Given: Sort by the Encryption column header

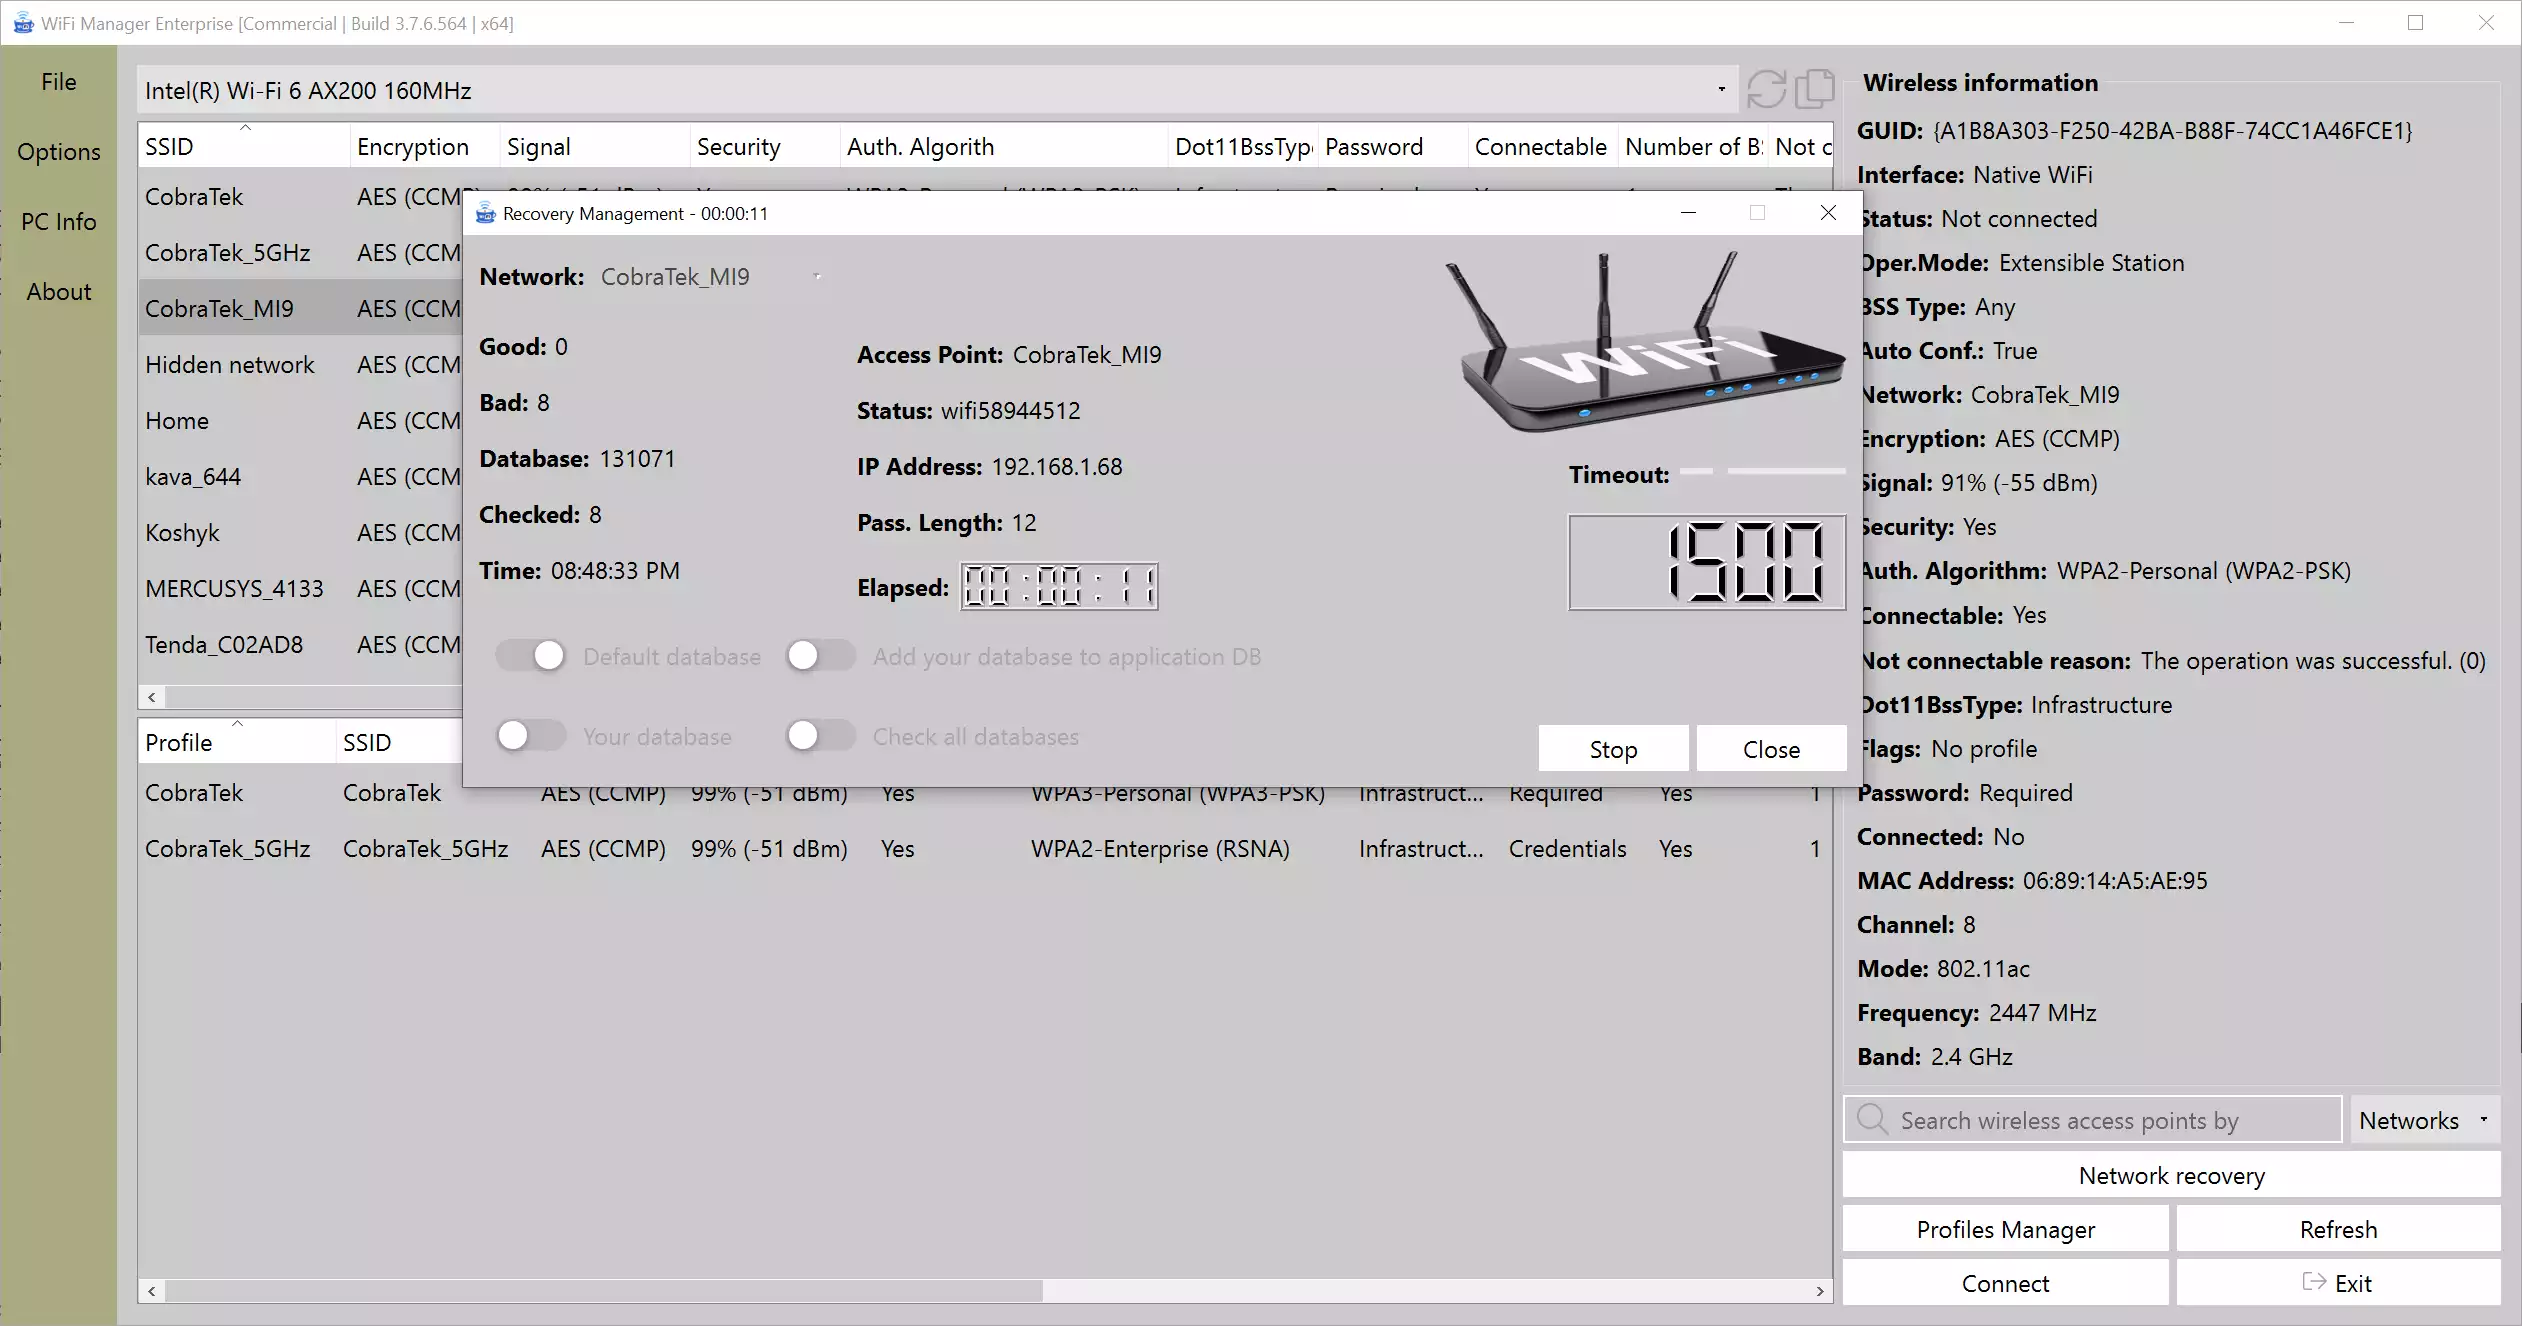Looking at the screenshot, I should click(x=425, y=147).
